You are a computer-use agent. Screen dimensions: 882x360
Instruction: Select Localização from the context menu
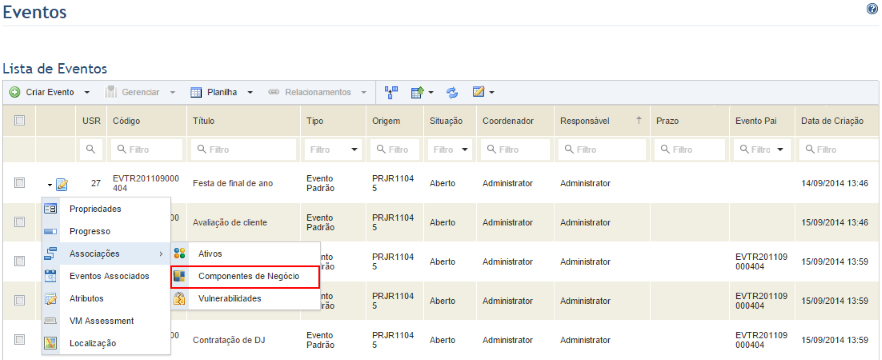[106, 343]
